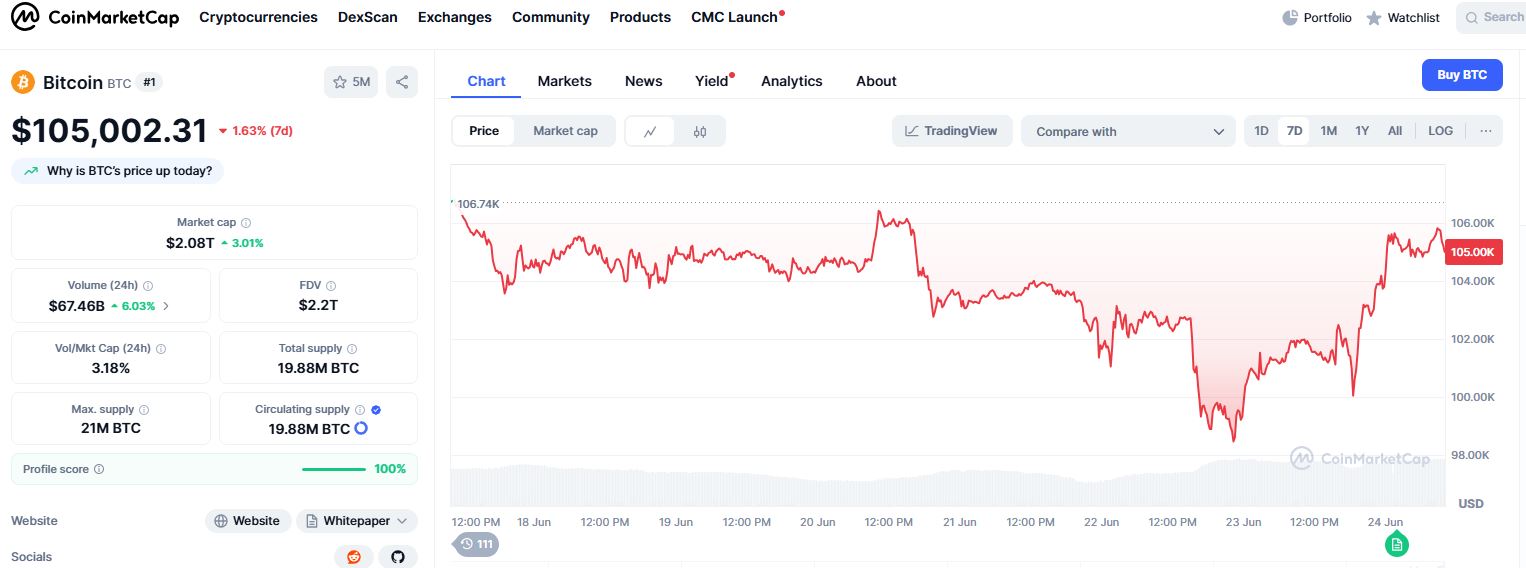Screen dimensions: 1526x568
Task: Open the Bitcoin Website link
Action: click(248, 521)
